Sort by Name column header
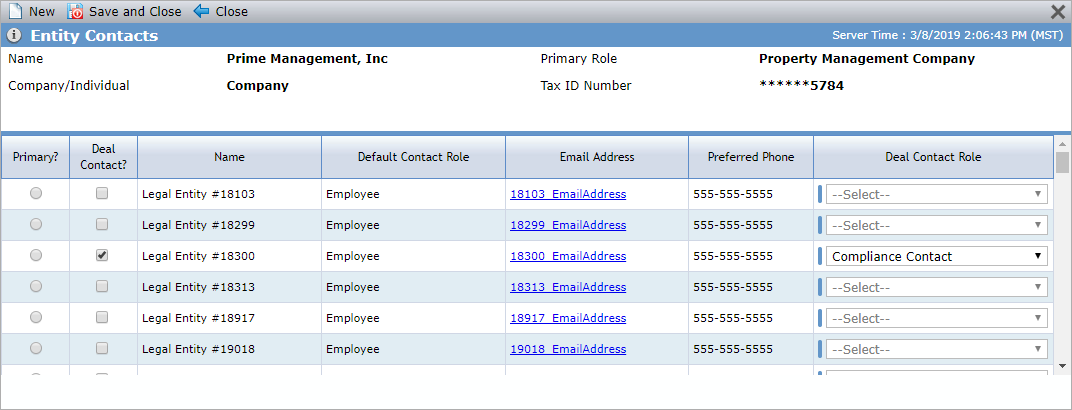Image resolution: width=1072 pixels, height=410 pixels. tap(229, 157)
